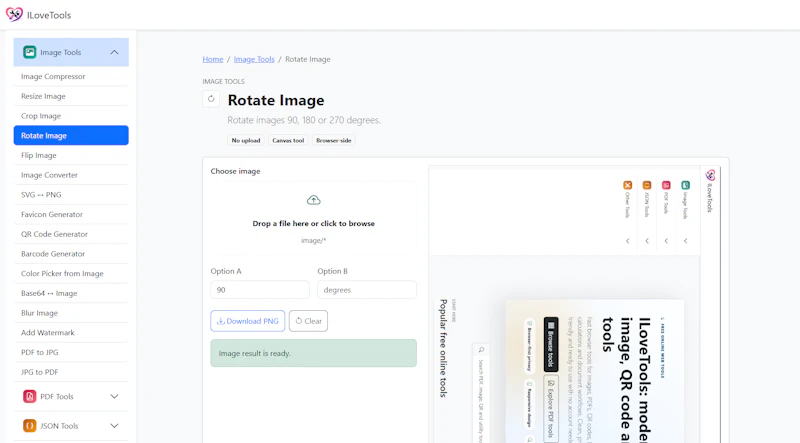Click the JSON Tools sidebar icon
The height and width of the screenshot is (443, 800).
30,426
